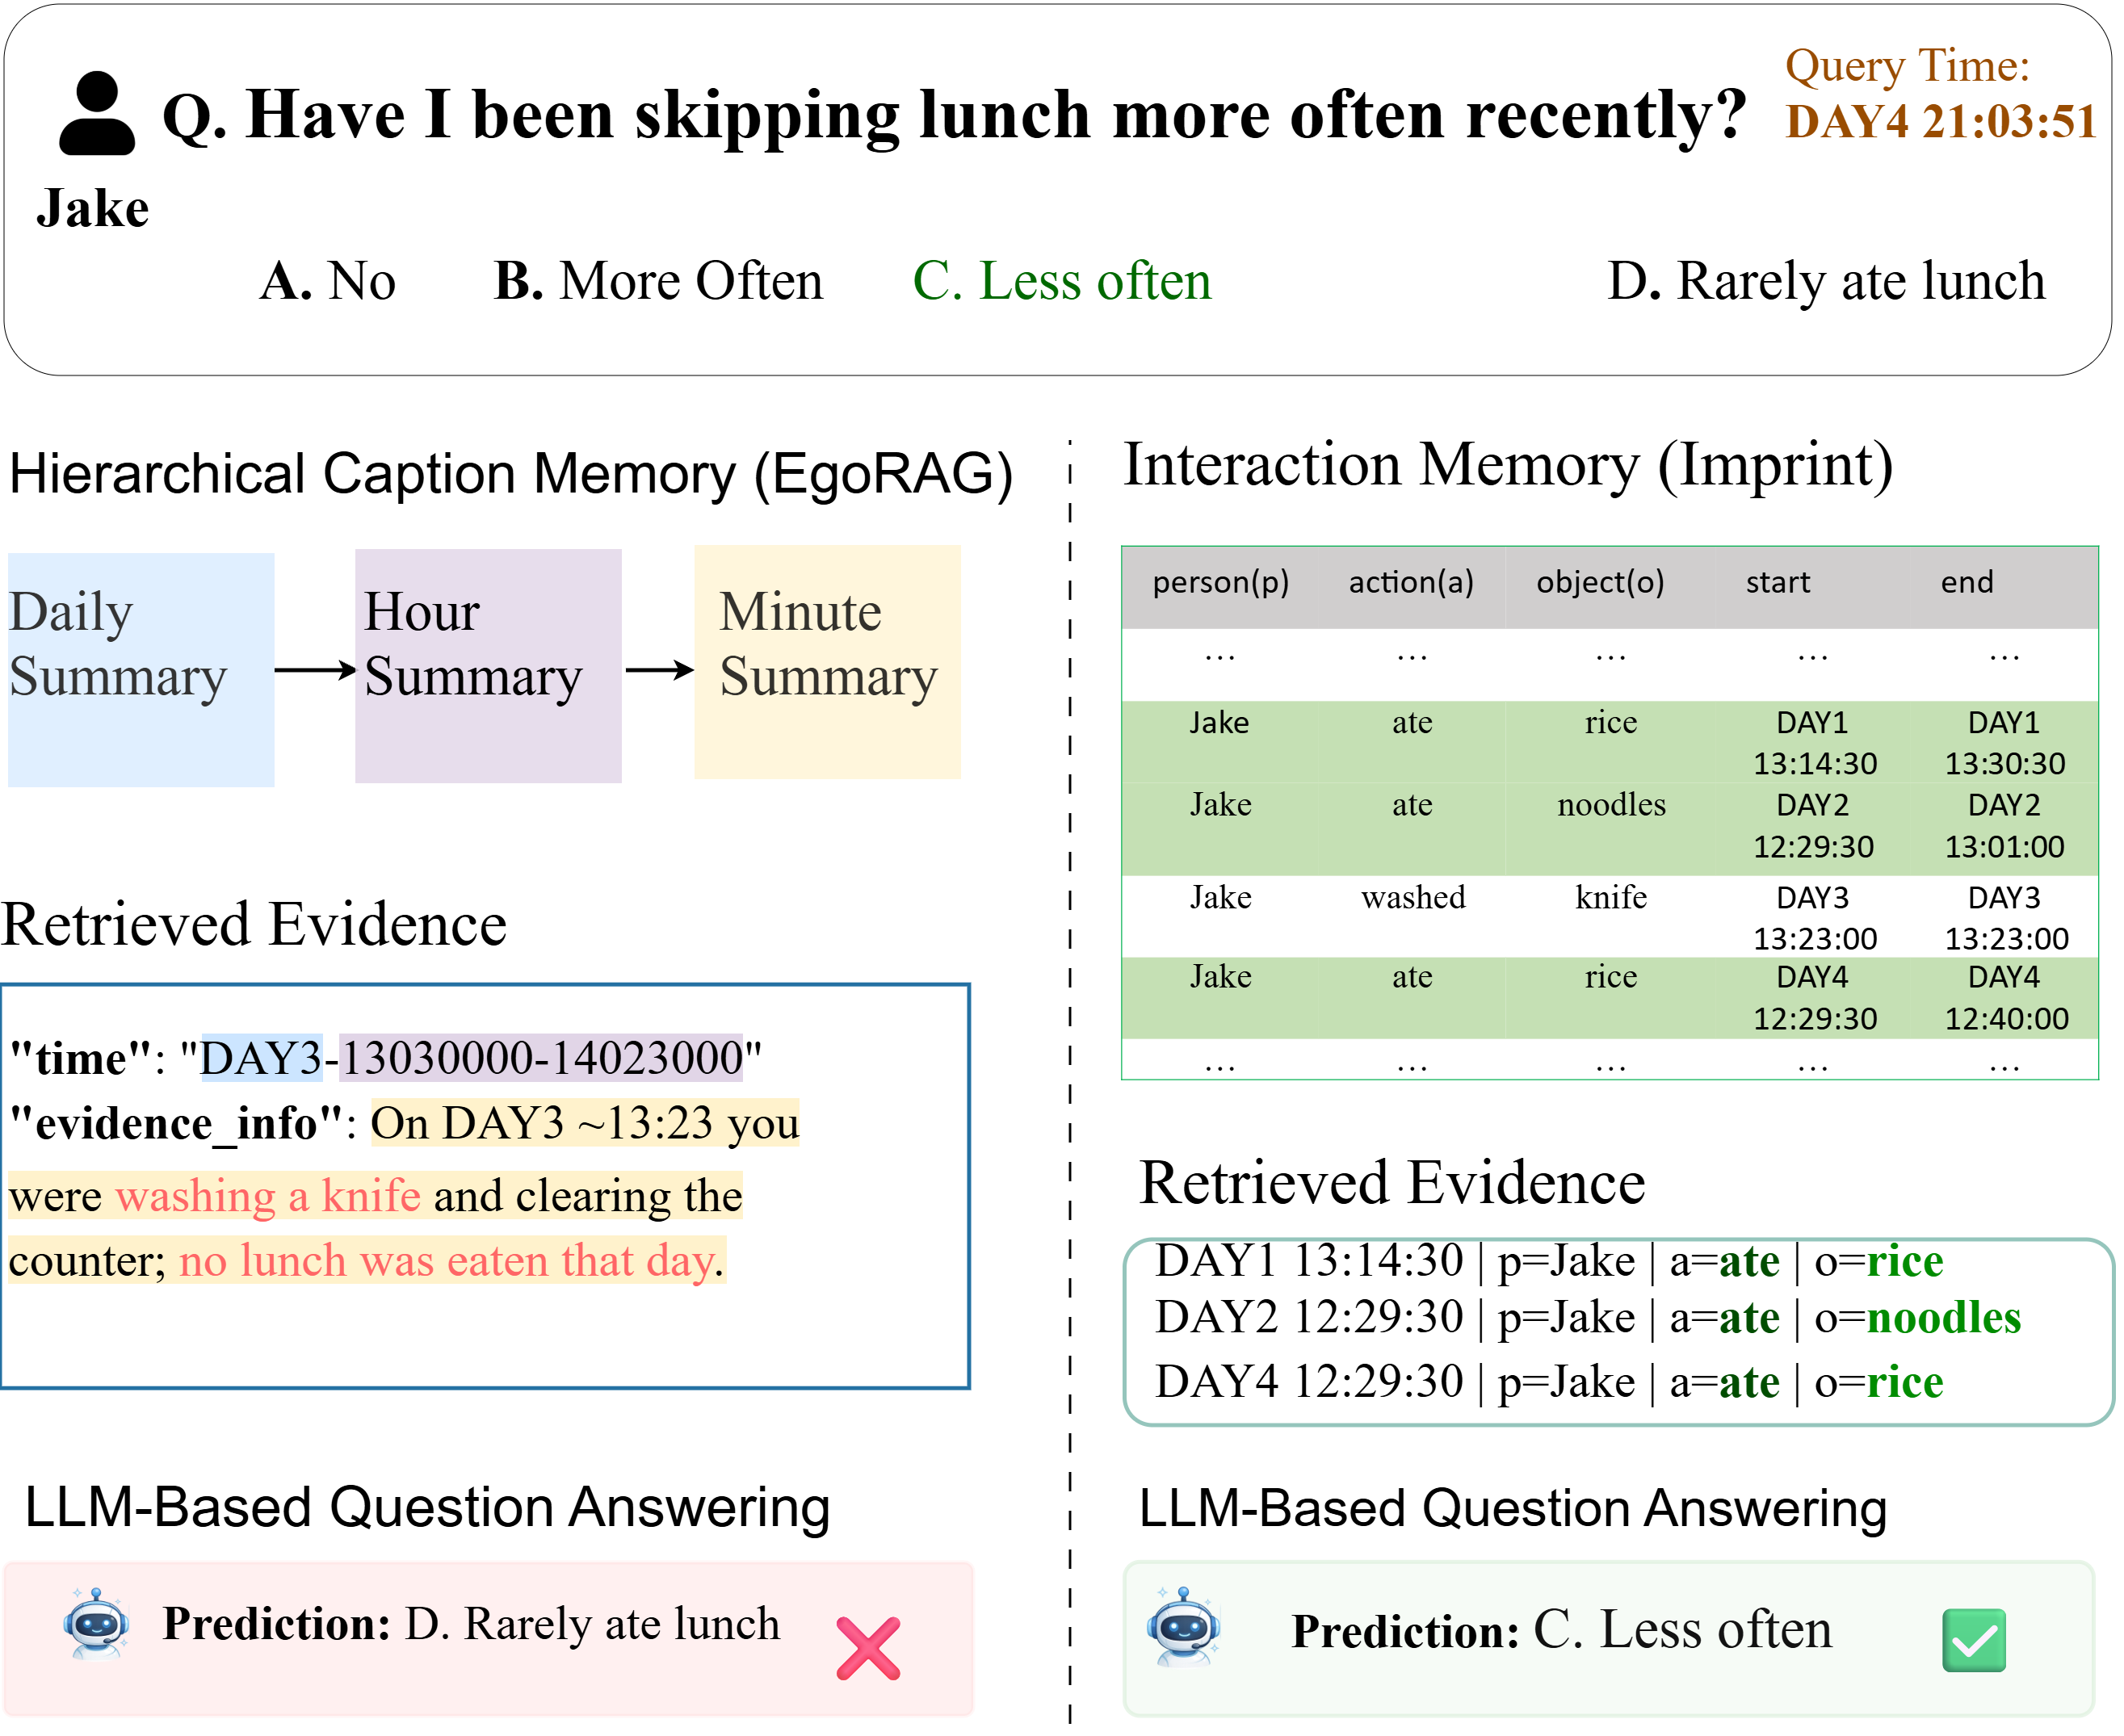Click 'Prediction: D. Rarely ate lunch' text
Image resolution: width=2124 pixels, height=1736 pixels.
point(472,1627)
